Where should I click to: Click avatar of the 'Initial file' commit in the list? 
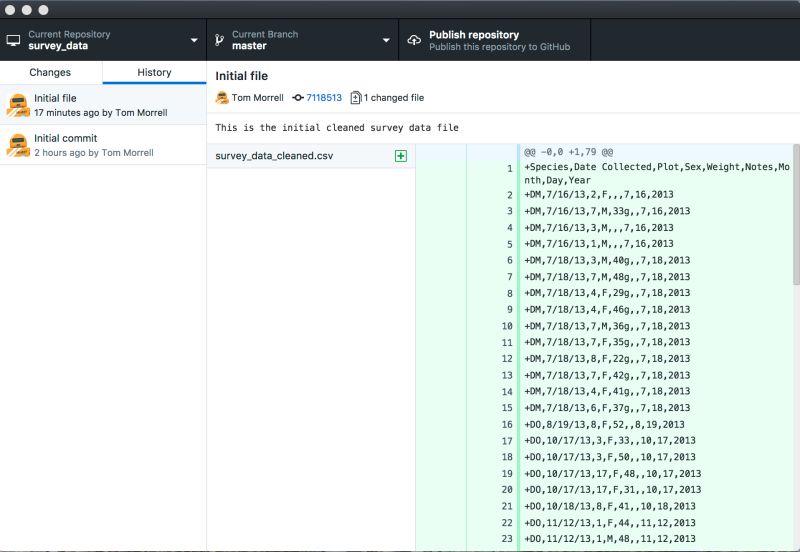(18, 105)
